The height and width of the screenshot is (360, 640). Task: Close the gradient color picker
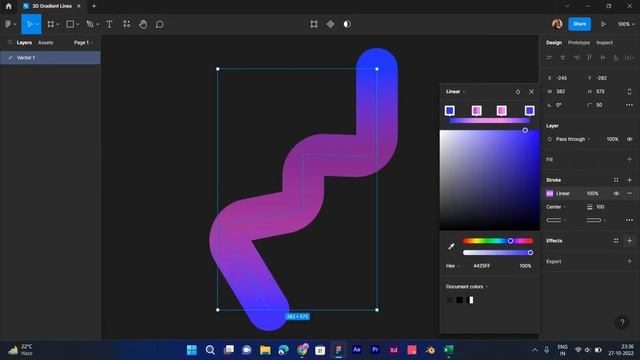531,92
